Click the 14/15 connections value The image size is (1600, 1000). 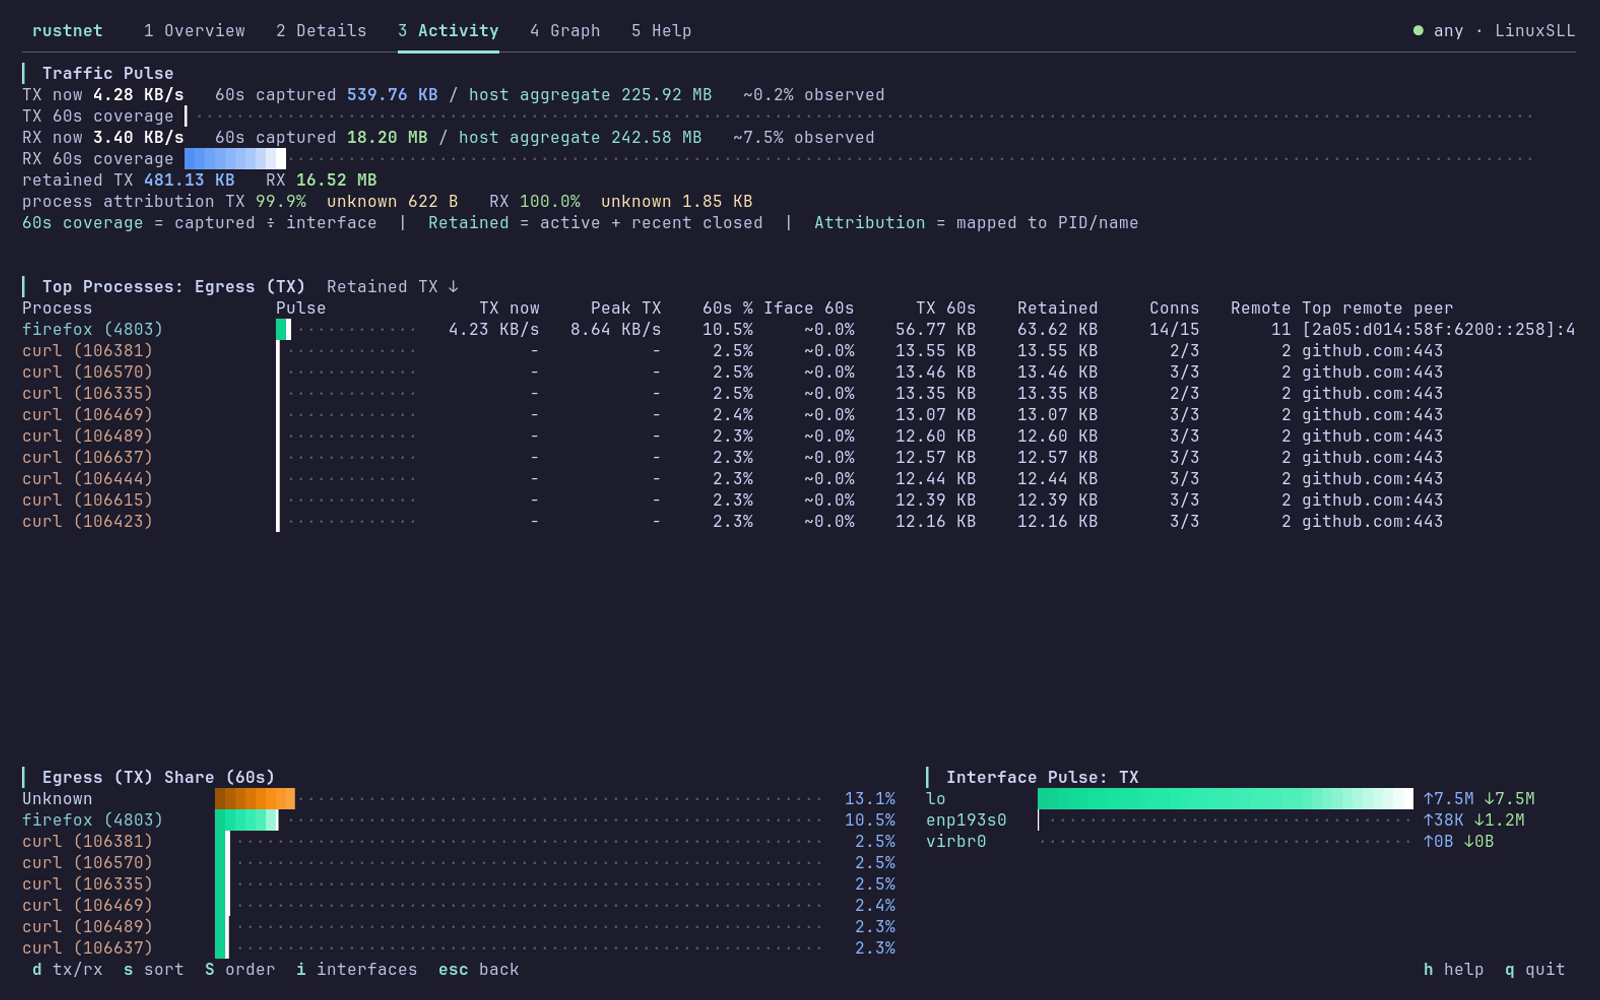coord(1174,330)
